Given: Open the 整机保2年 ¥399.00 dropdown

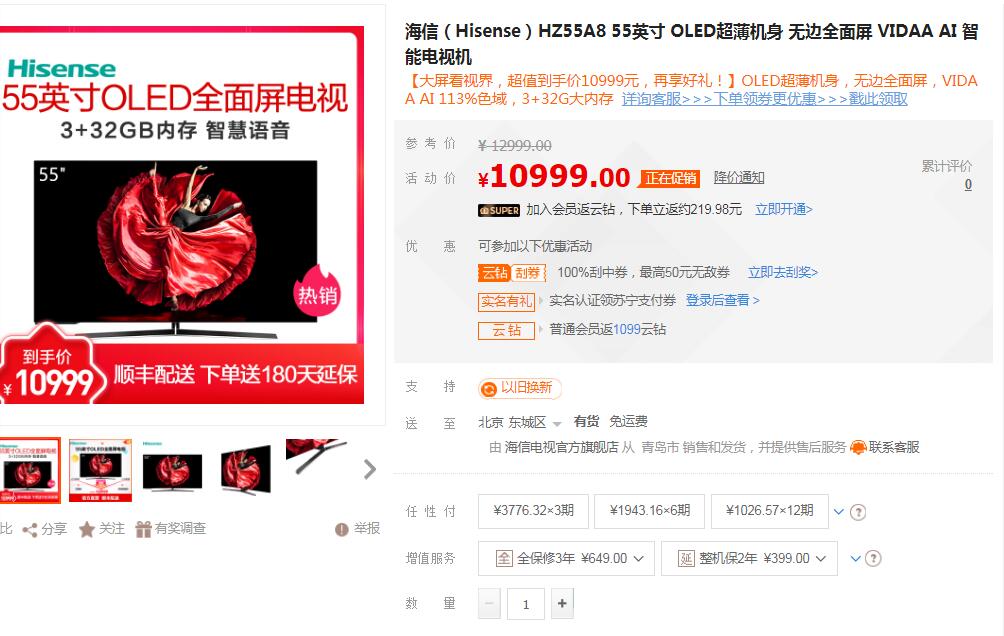Looking at the screenshot, I should pyautogui.click(x=749, y=559).
